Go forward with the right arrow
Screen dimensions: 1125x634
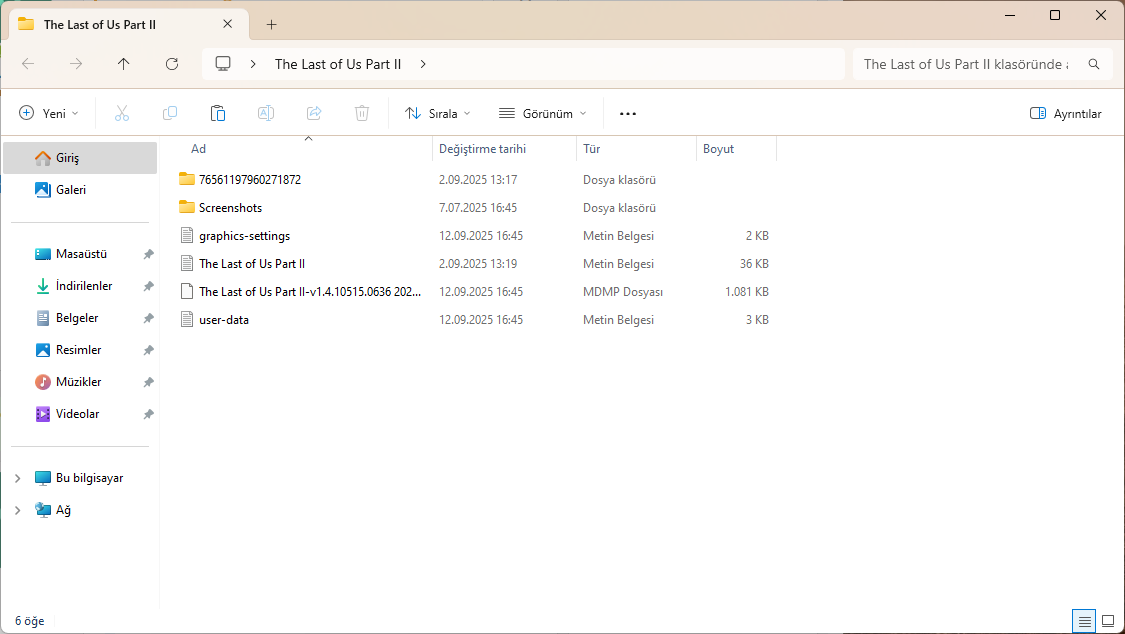[x=76, y=64]
